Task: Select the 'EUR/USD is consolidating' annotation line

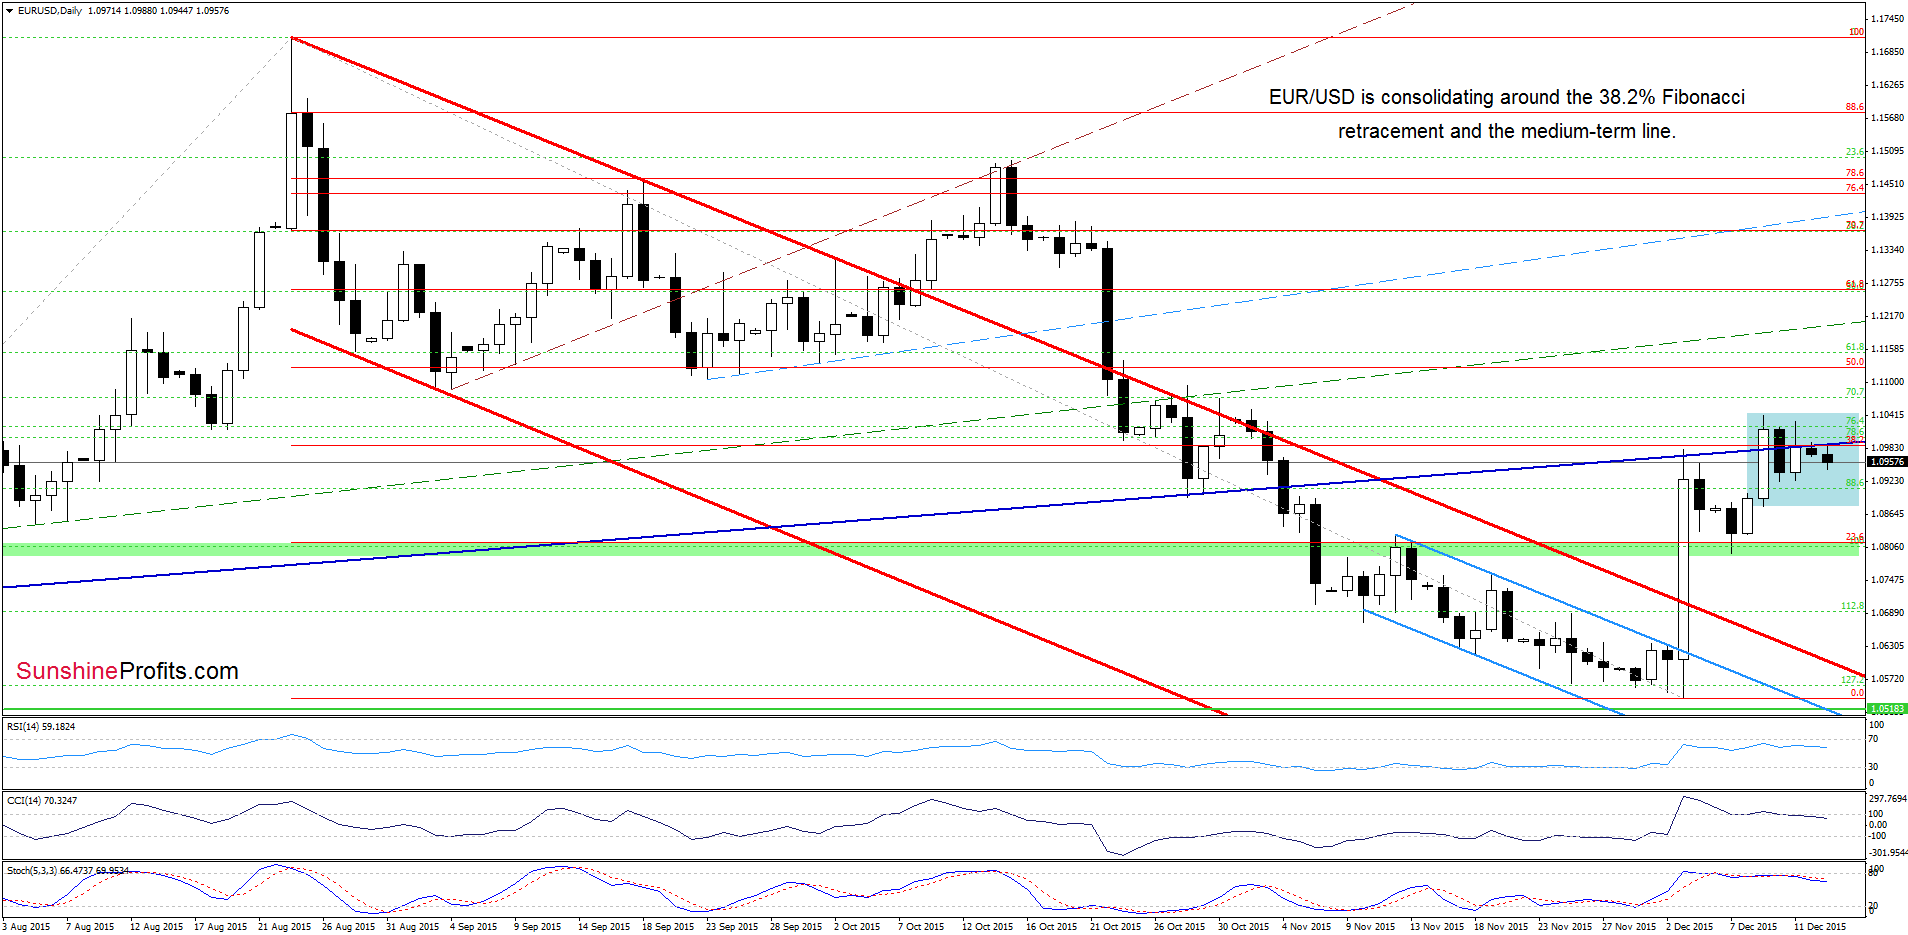Action: pos(1507,97)
